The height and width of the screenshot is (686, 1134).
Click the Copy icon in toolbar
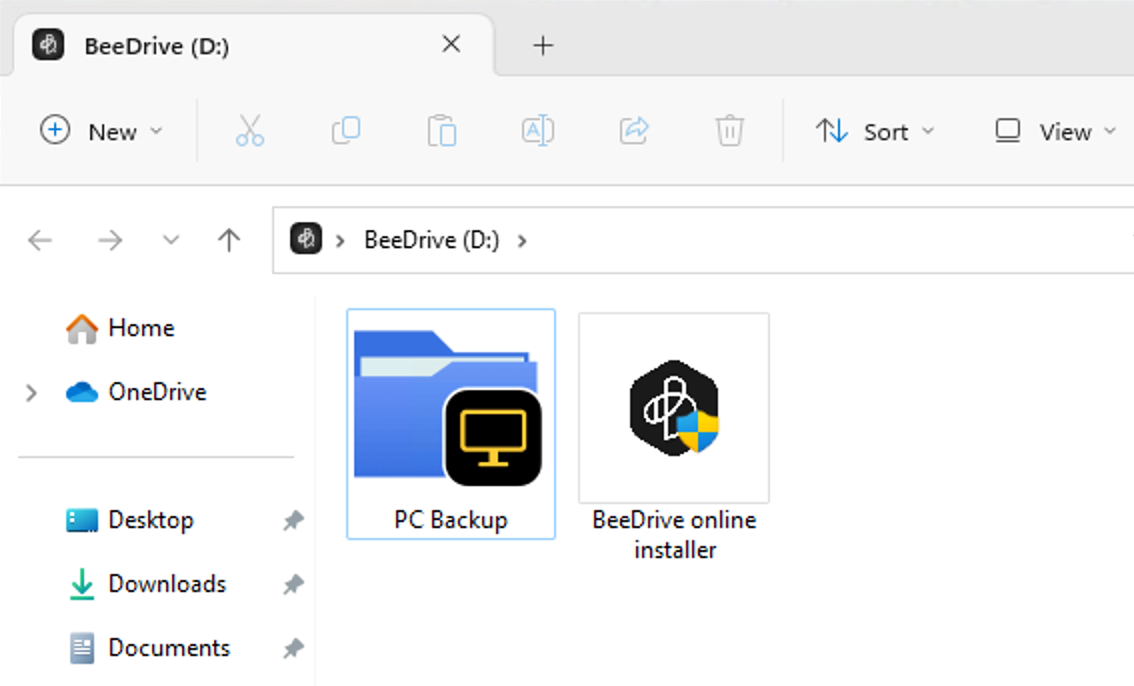[x=346, y=131]
